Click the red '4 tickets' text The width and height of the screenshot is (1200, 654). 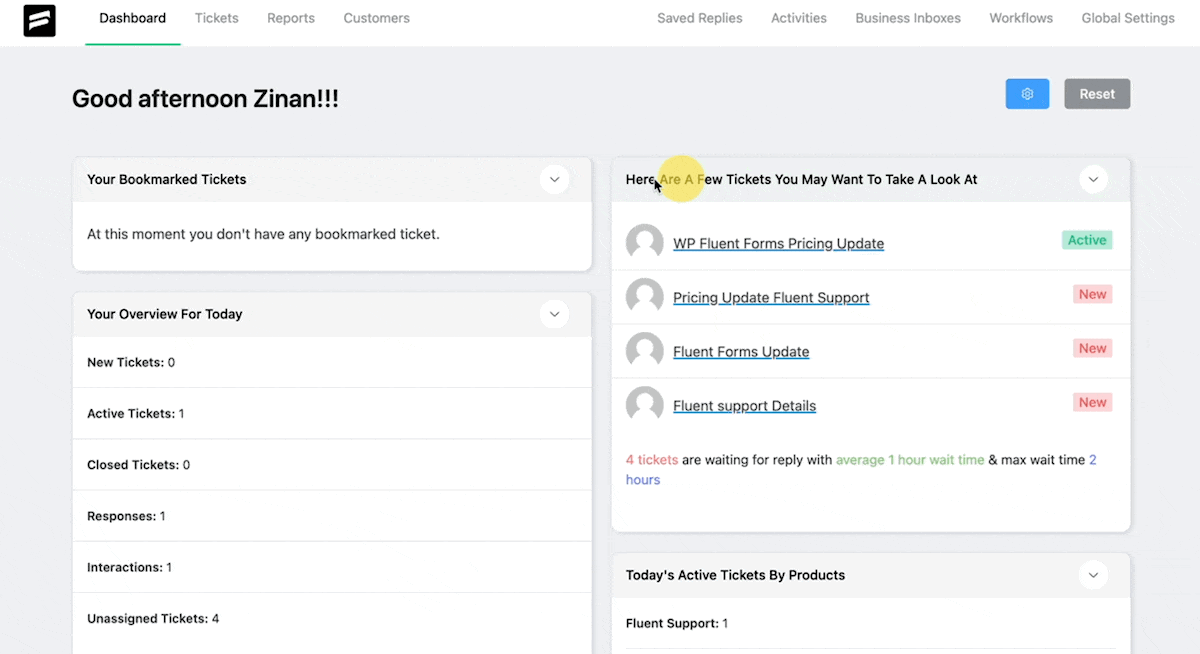pos(652,460)
